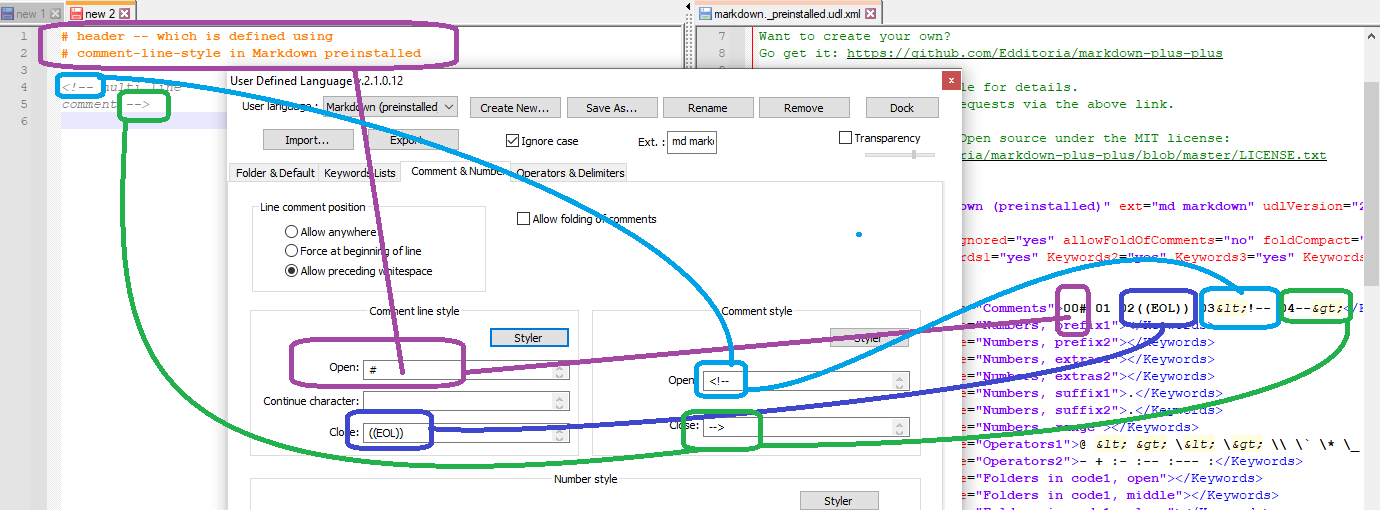The image size is (1380, 510).
Task: Click the Ext. input field
Action: click(x=692, y=141)
